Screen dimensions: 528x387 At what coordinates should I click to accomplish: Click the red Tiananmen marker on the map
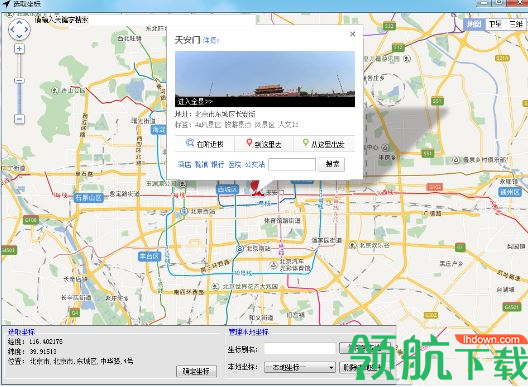coord(257,189)
